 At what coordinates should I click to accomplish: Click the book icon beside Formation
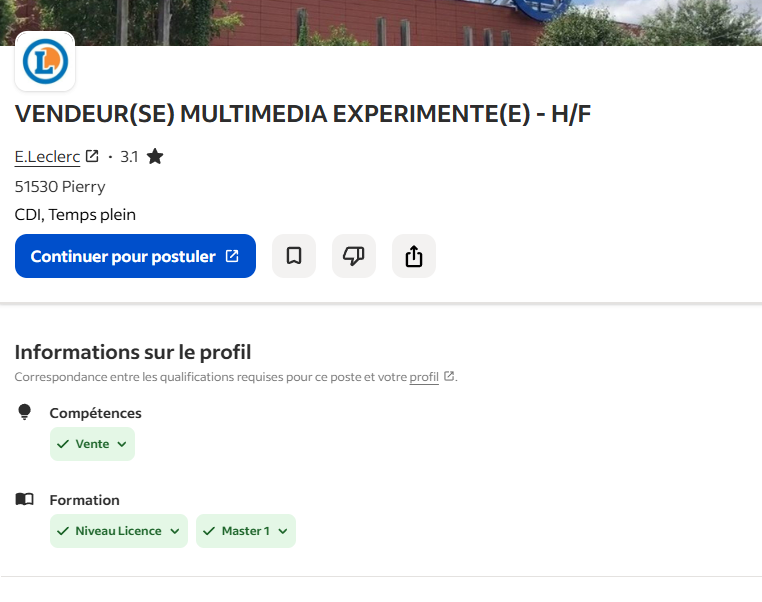(x=25, y=499)
